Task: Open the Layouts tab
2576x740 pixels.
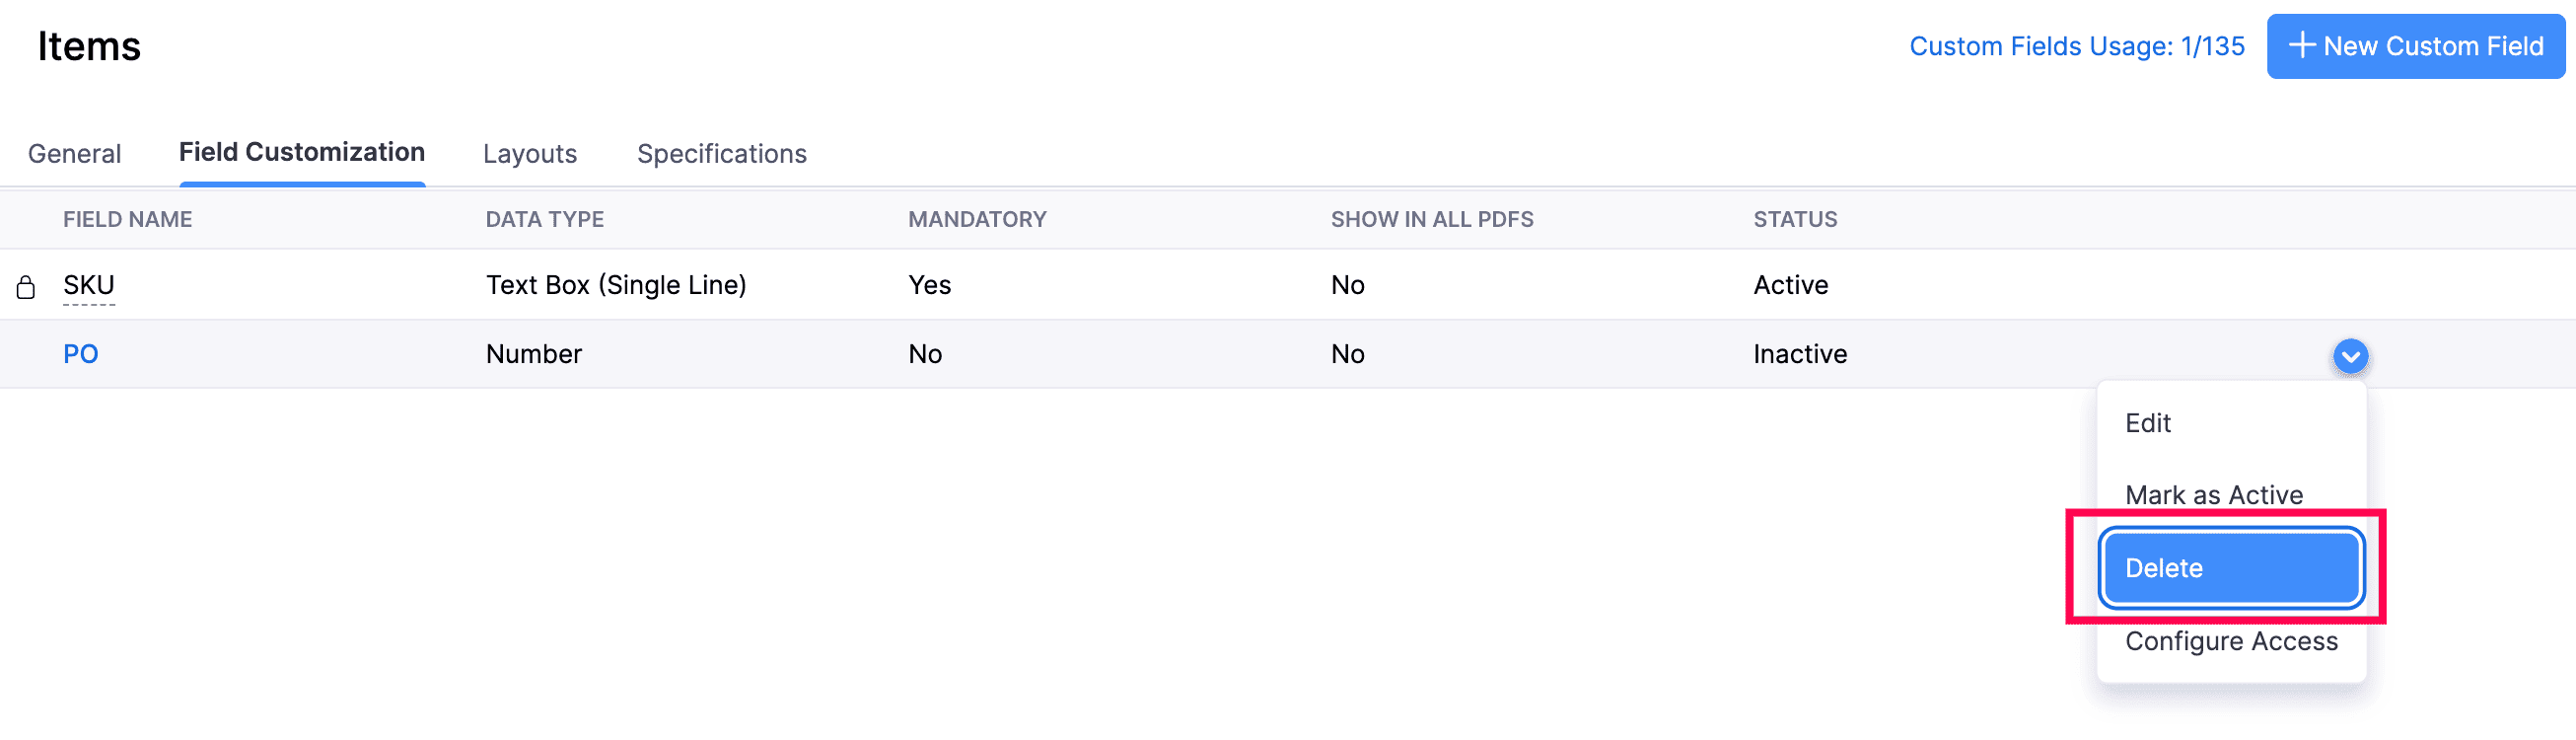Action: click(529, 154)
